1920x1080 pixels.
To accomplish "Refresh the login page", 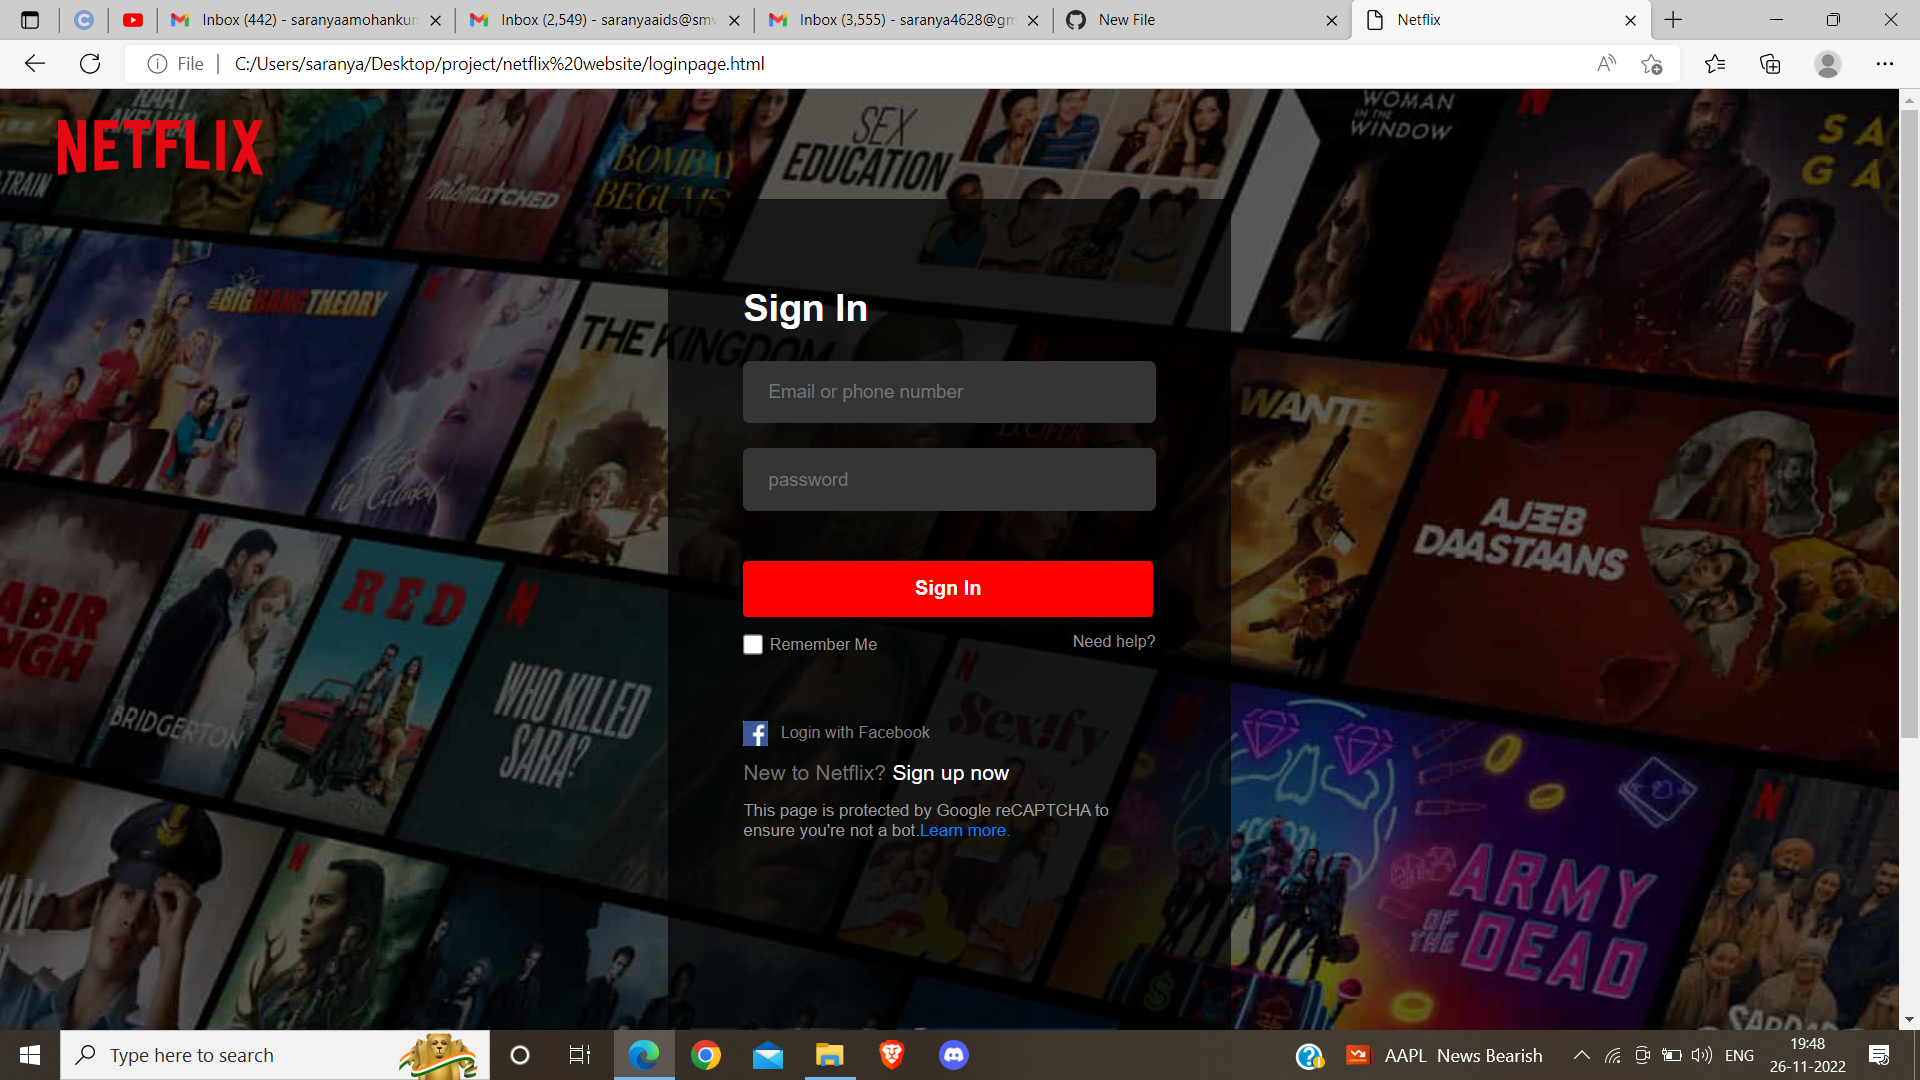I will (90, 63).
